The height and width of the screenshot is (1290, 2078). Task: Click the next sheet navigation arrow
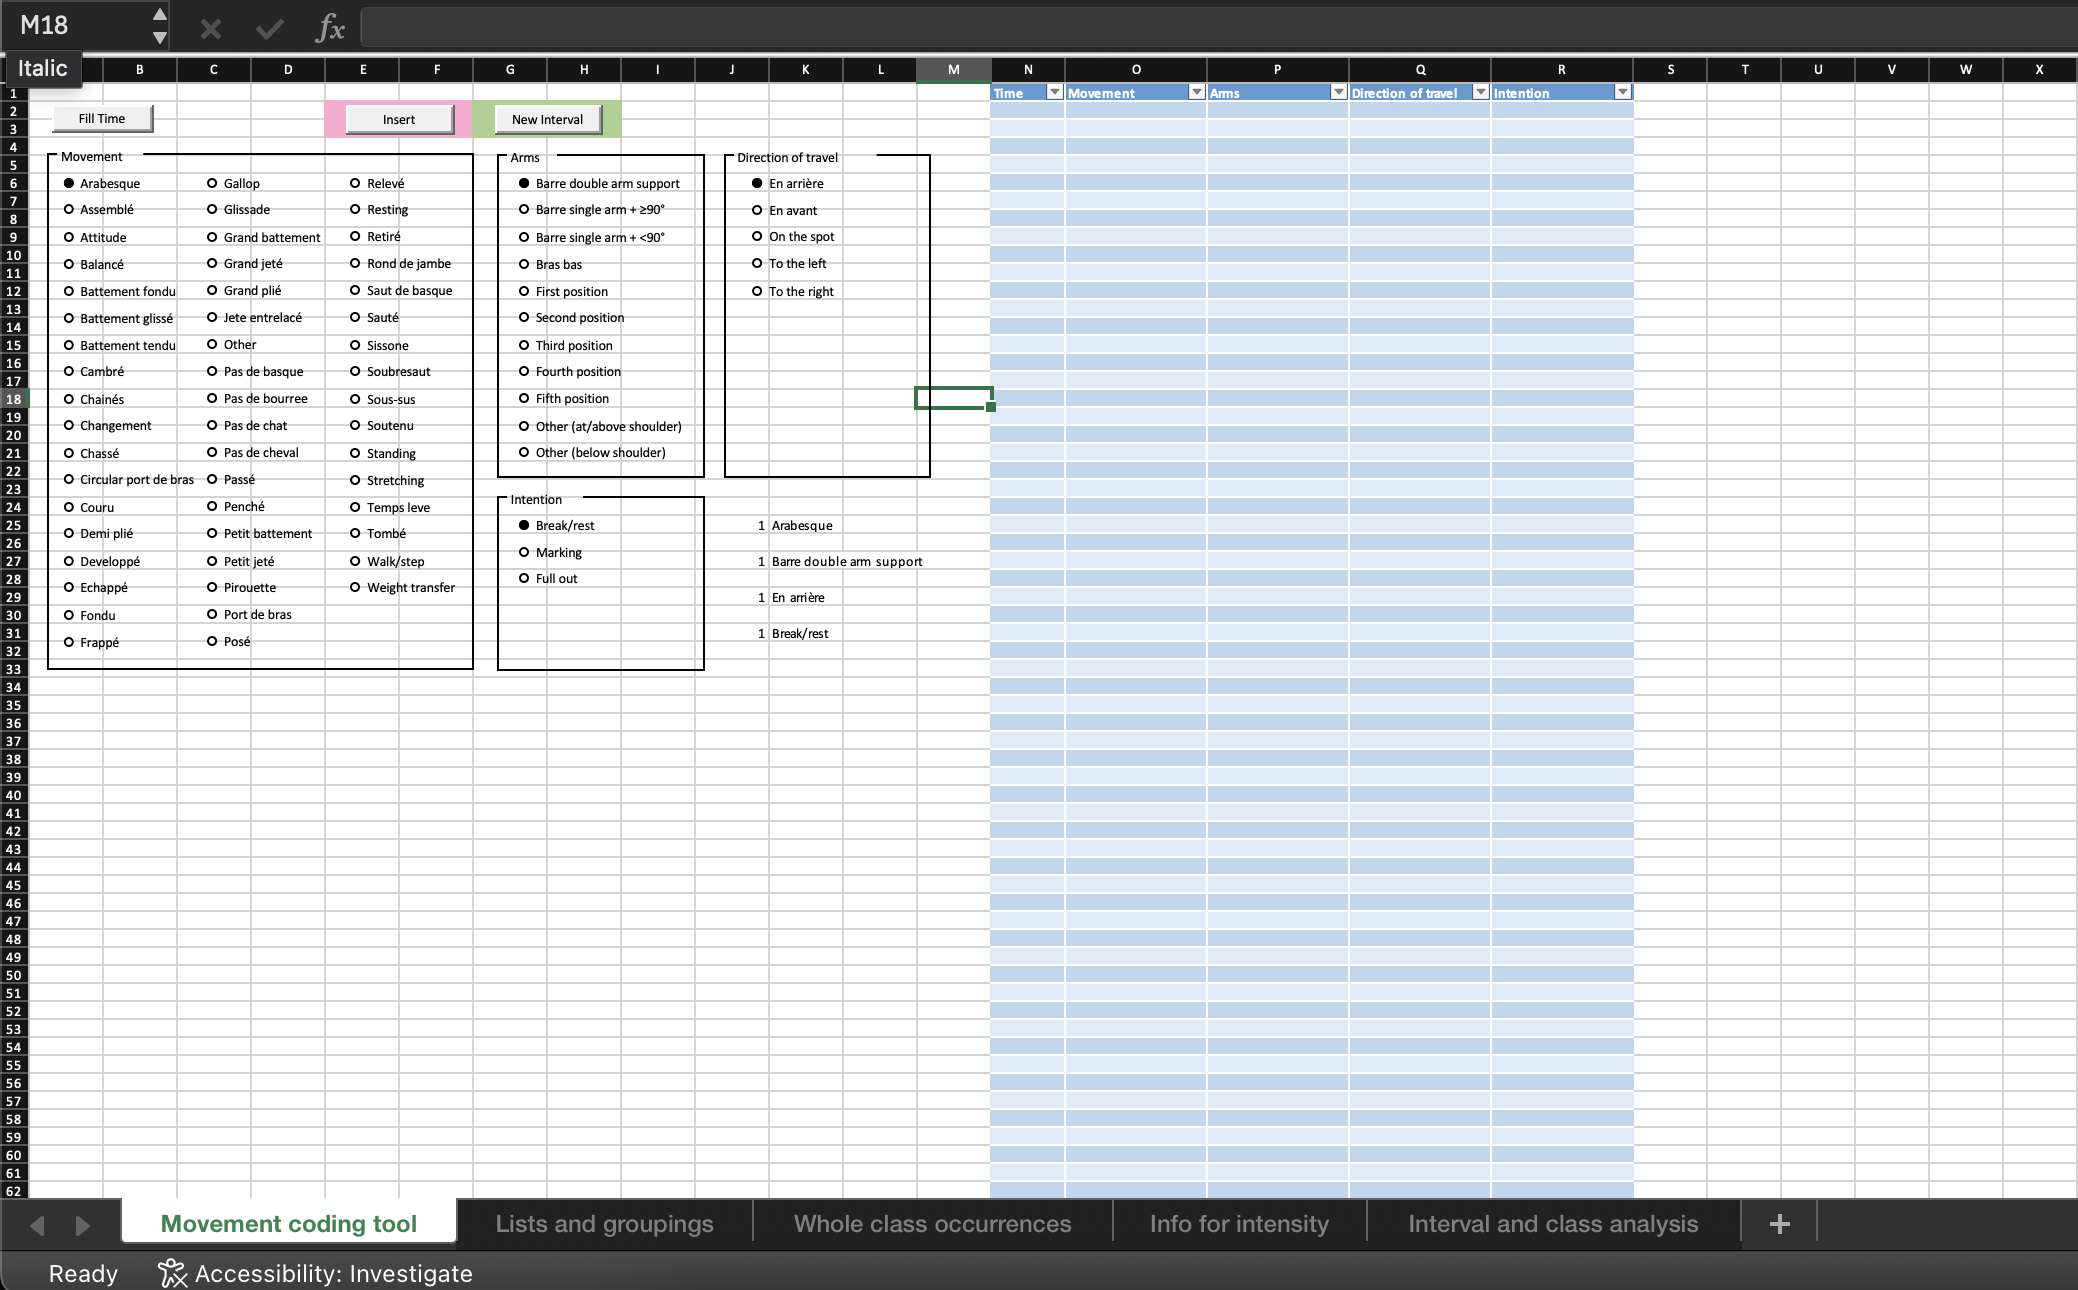pos(83,1225)
